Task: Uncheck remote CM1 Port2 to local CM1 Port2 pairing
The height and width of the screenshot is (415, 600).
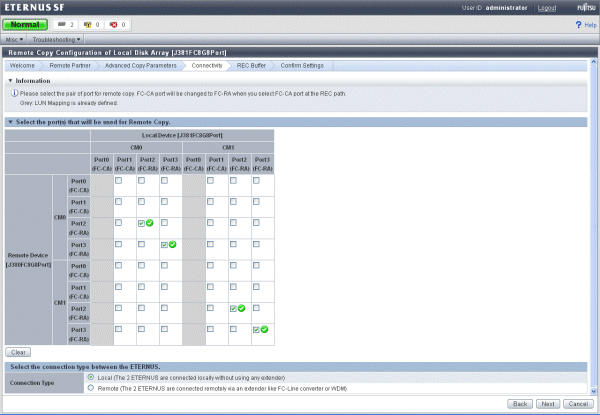Action: [233, 309]
